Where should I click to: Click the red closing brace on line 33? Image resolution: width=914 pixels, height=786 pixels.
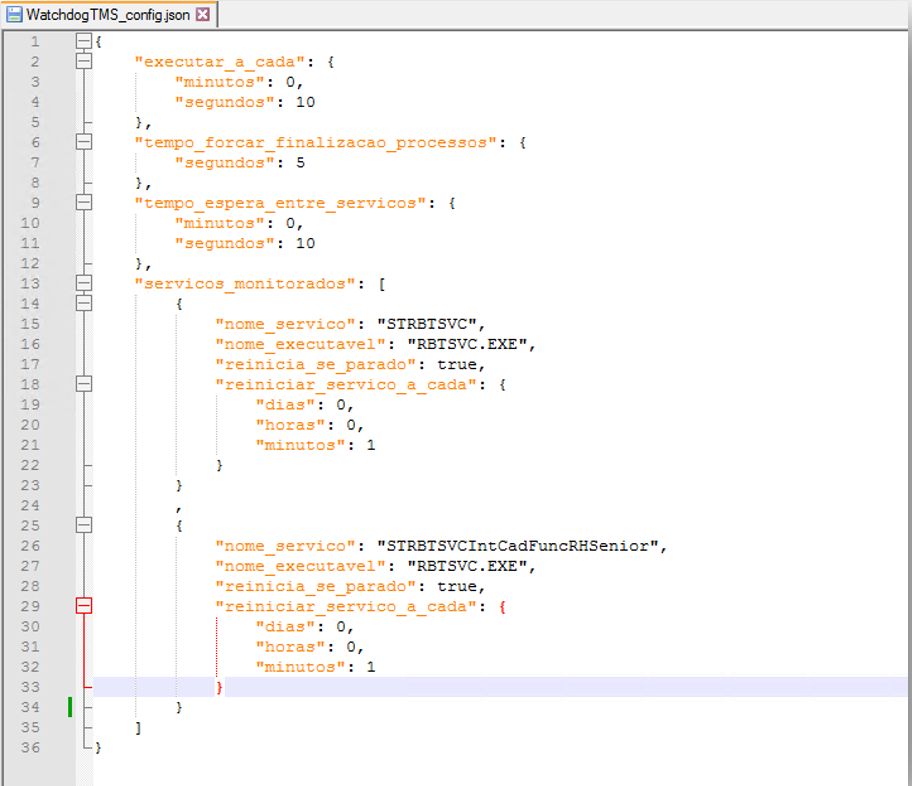pos(219,687)
